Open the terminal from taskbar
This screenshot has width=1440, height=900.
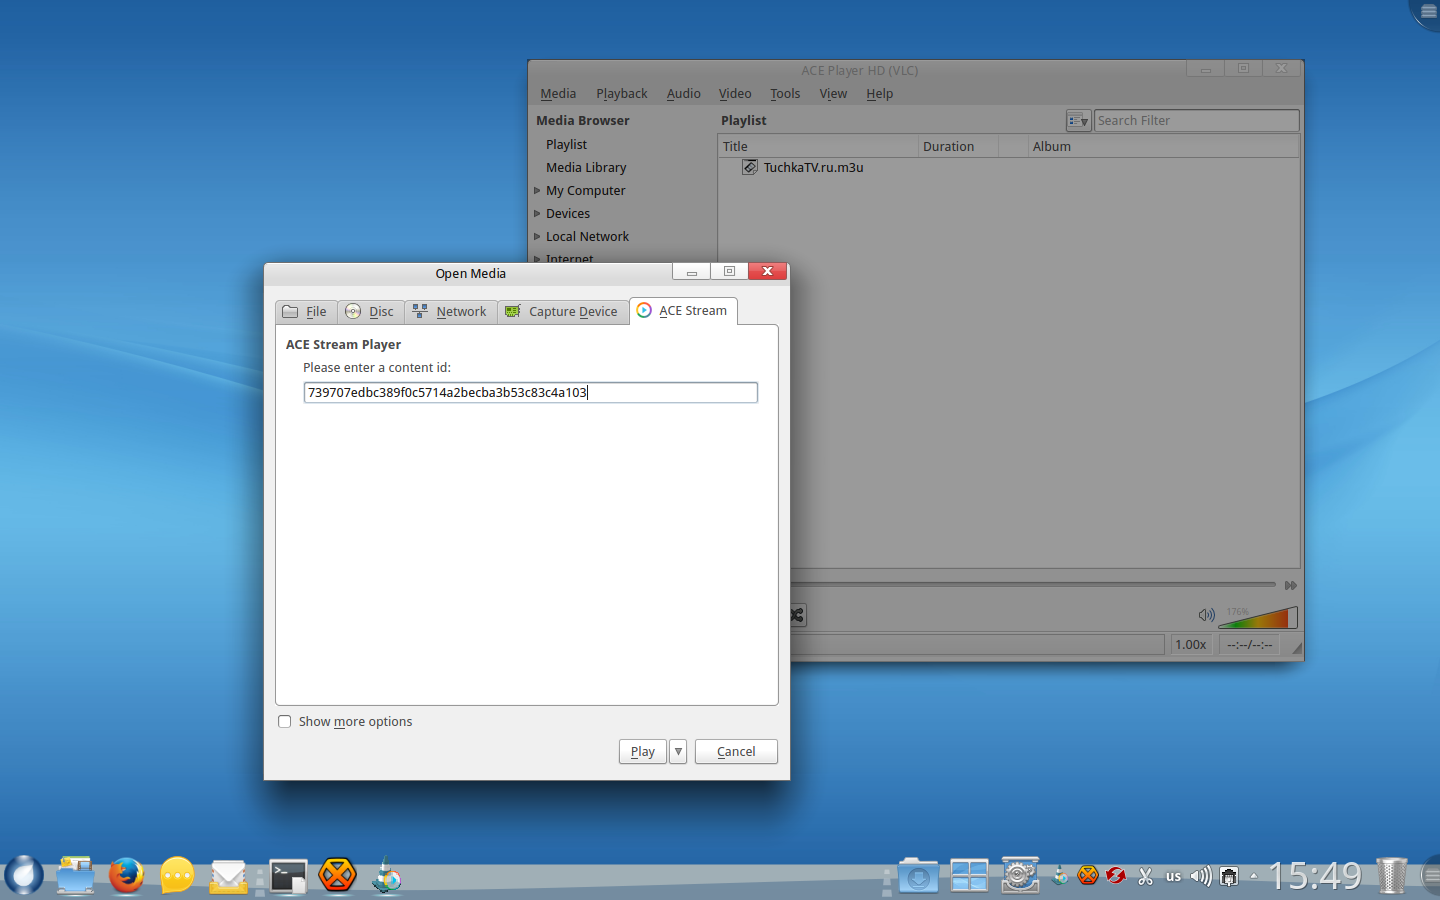click(288, 877)
